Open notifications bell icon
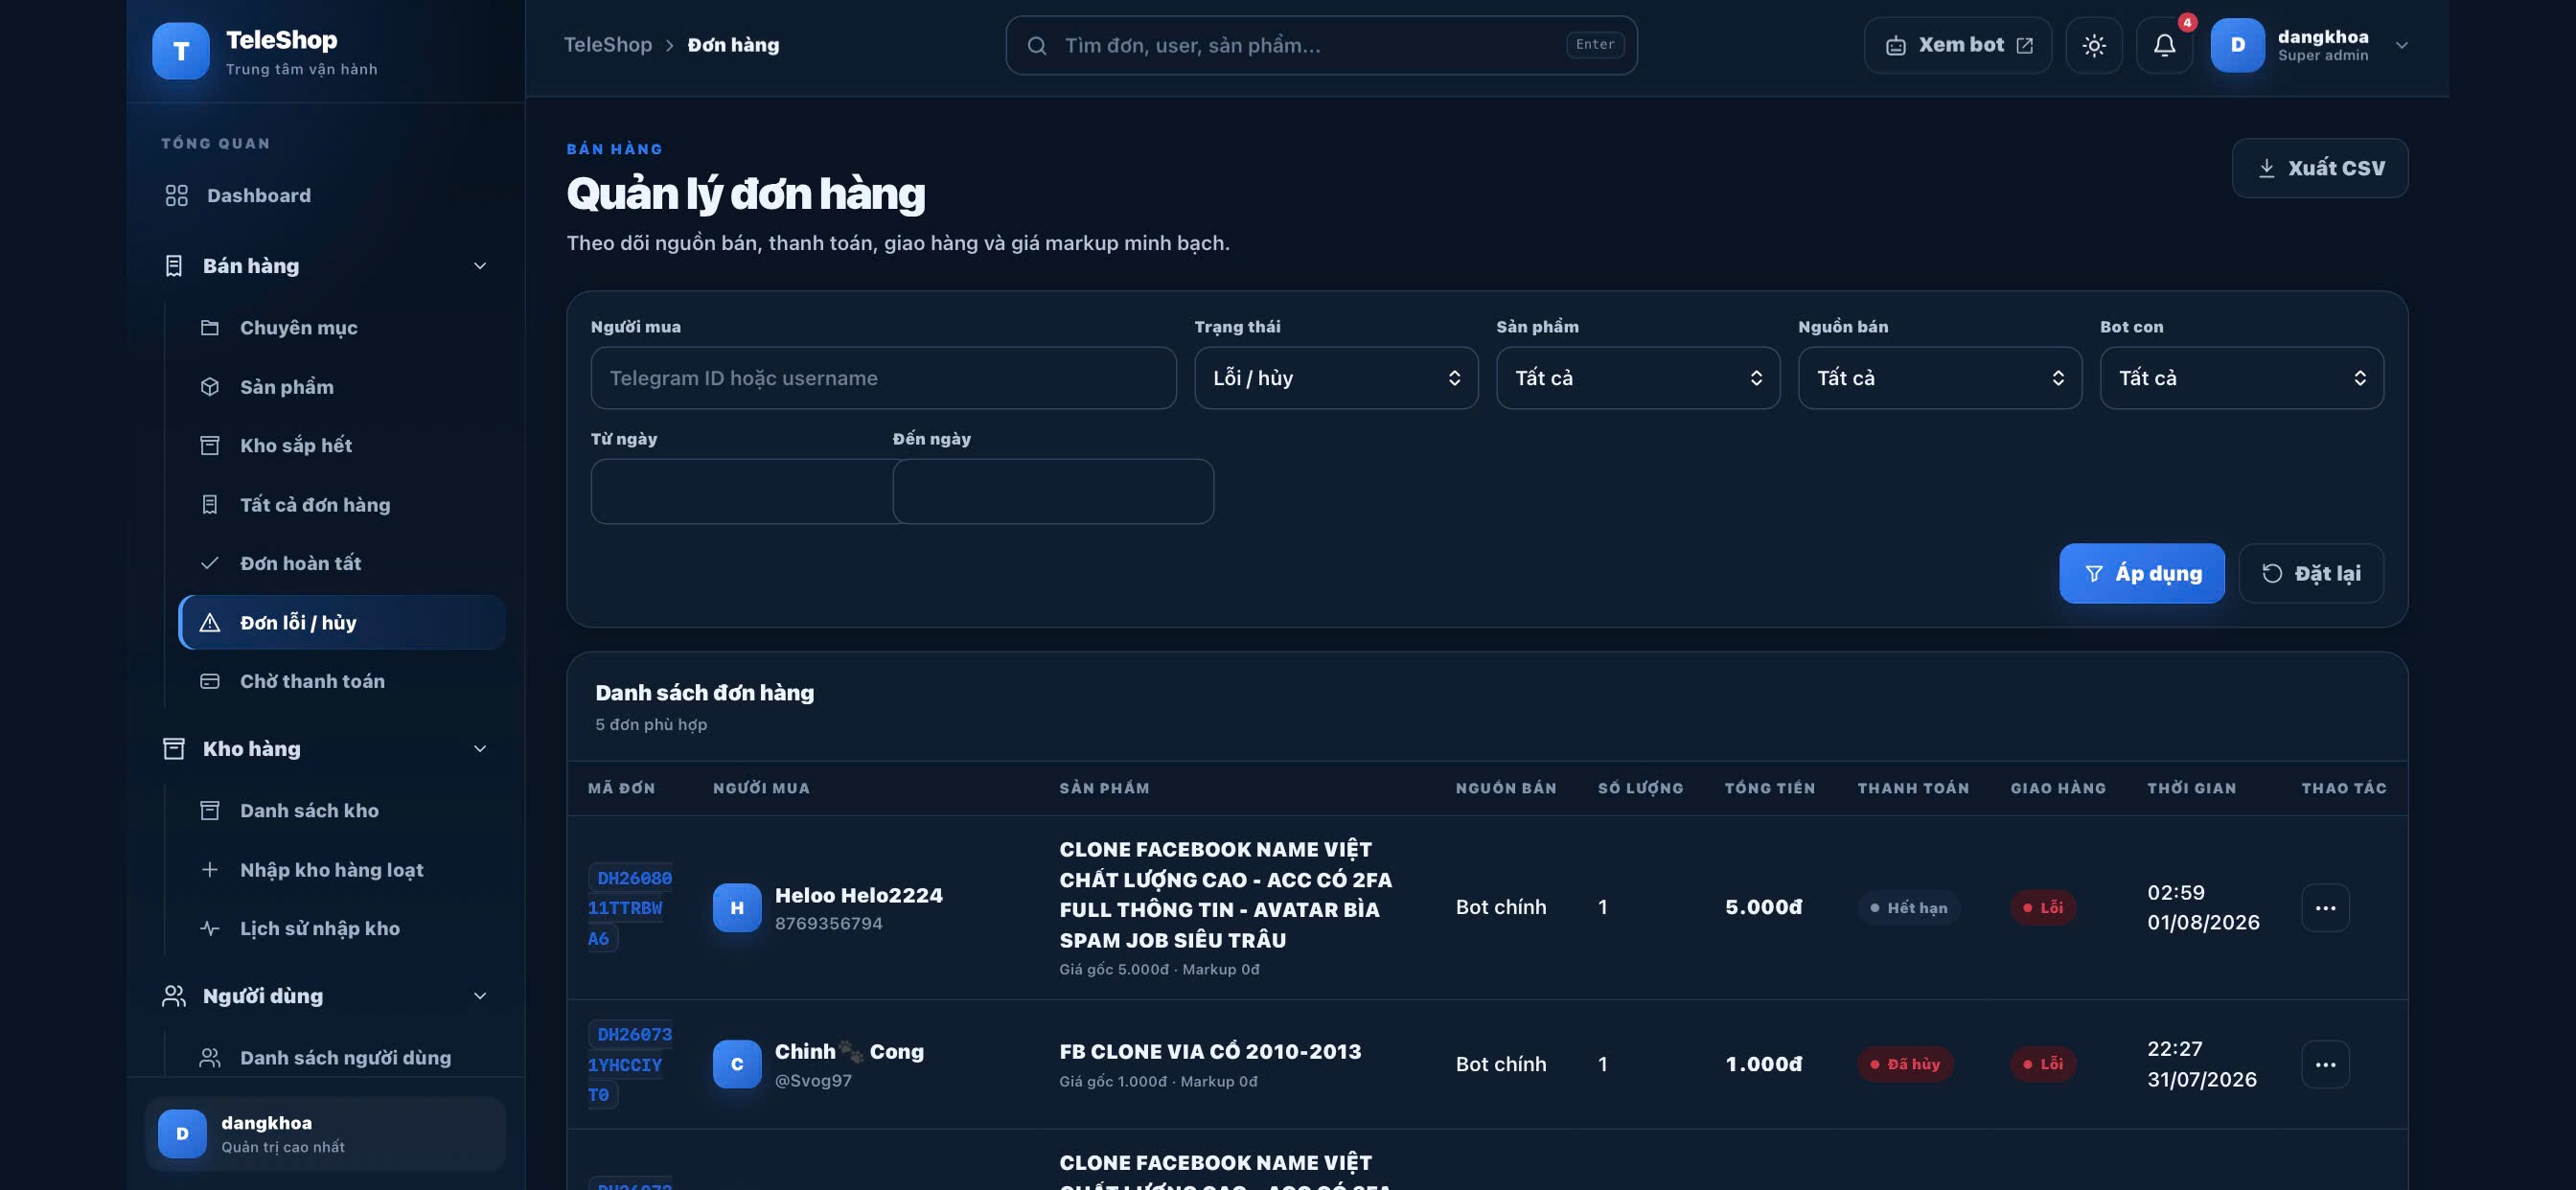 pos(2164,45)
